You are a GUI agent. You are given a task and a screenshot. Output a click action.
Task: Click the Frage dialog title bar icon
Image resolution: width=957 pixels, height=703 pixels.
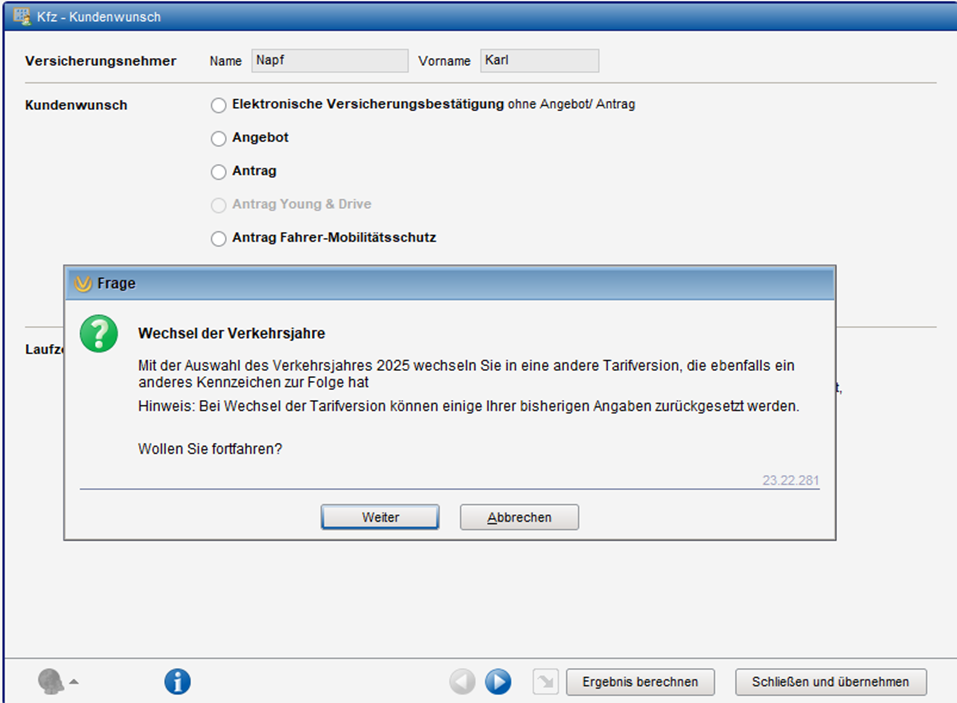coord(84,283)
